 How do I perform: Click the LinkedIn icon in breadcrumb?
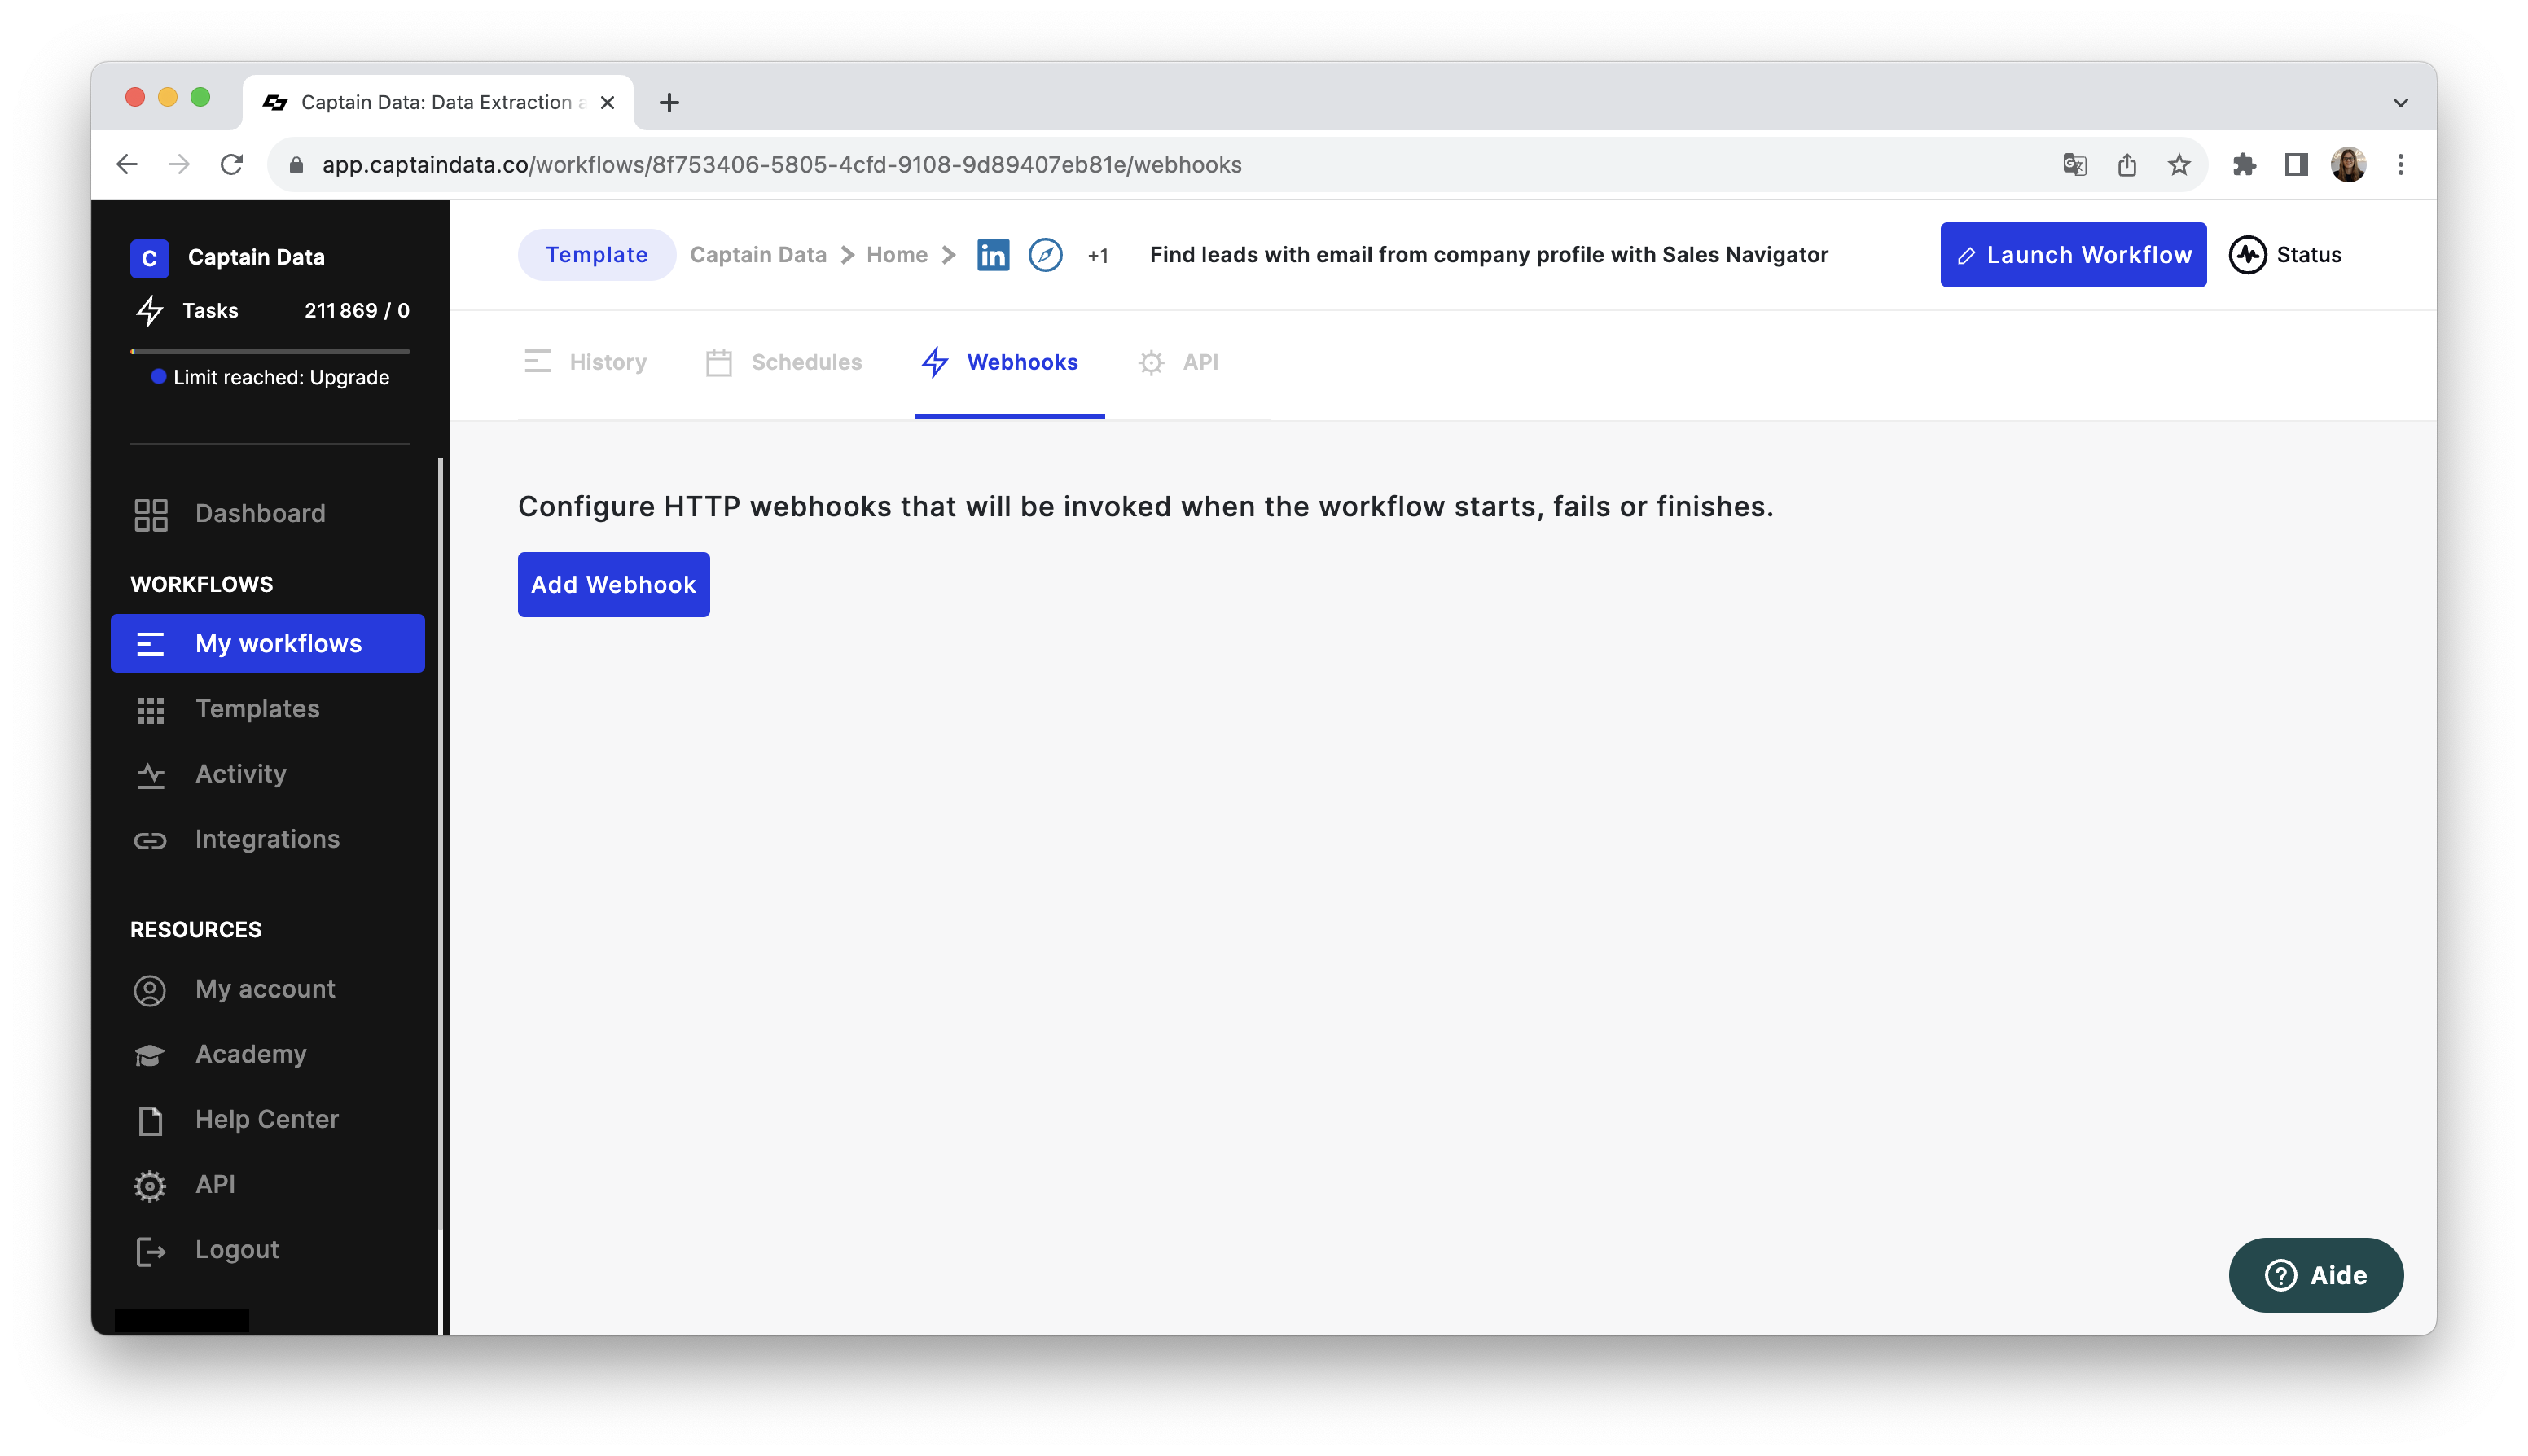point(992,255)
